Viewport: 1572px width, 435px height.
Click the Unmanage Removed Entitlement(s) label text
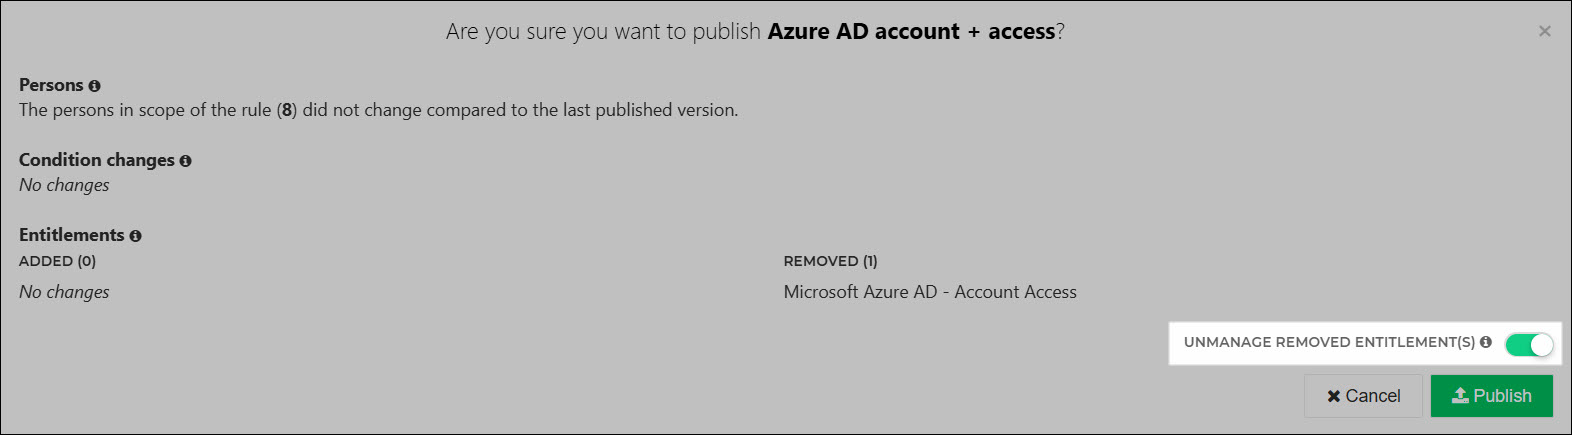[x=1329, y=342]
